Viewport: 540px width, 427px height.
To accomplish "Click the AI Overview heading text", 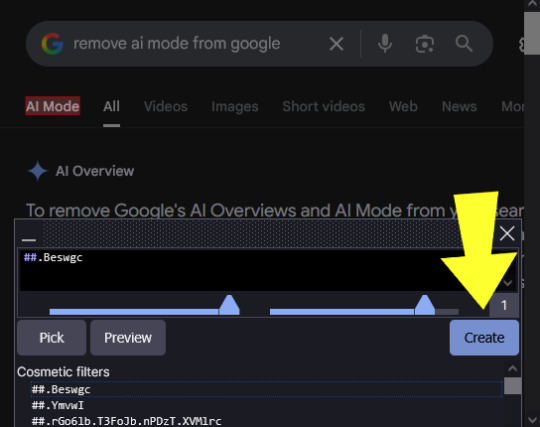I will click(x=95, y=171).
